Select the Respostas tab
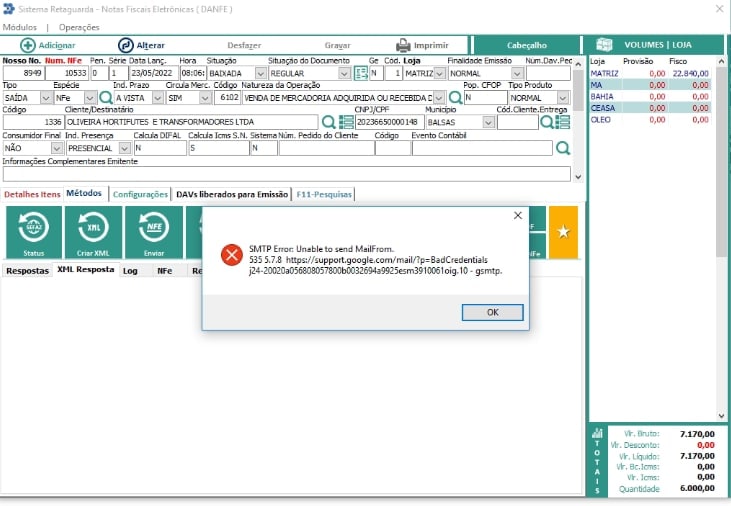This screenshot has height=506, width=731. click(28, 270)
